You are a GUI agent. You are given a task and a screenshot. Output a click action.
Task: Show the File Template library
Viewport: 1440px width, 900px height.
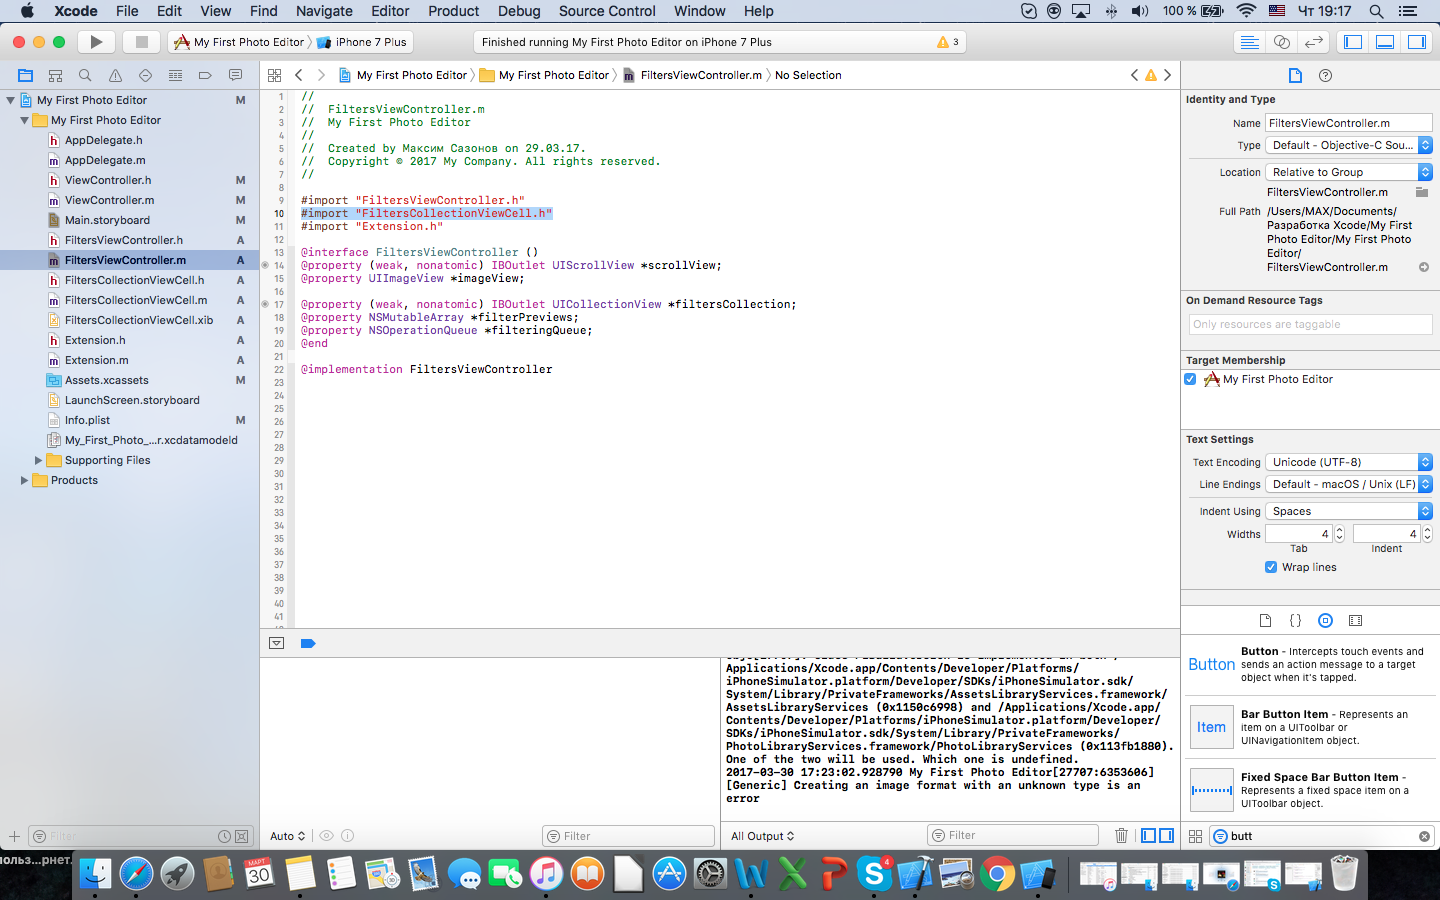click(1265, 620)
